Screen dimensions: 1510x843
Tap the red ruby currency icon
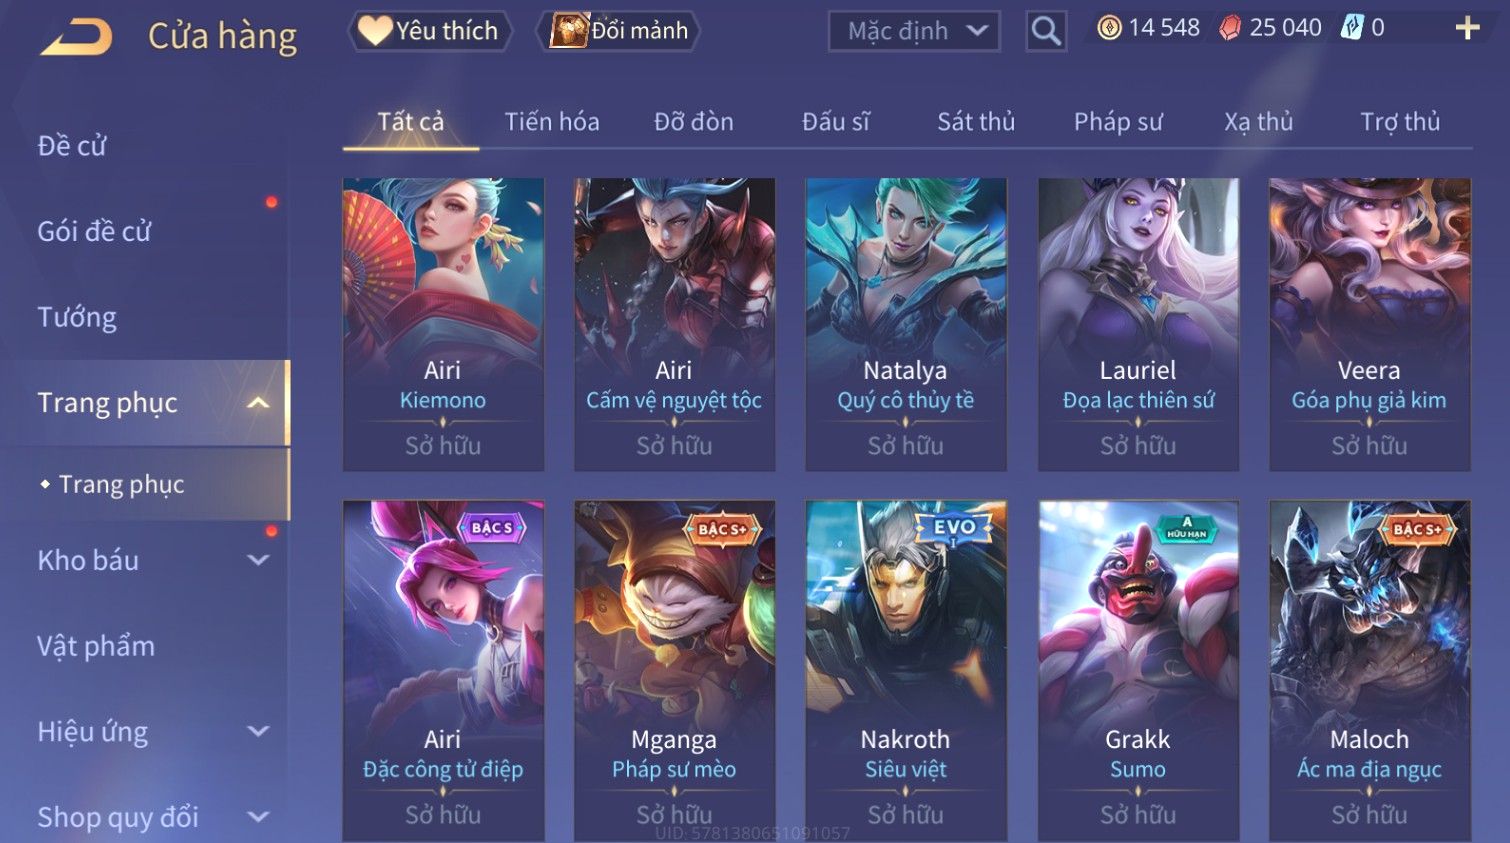(1230, 28)
